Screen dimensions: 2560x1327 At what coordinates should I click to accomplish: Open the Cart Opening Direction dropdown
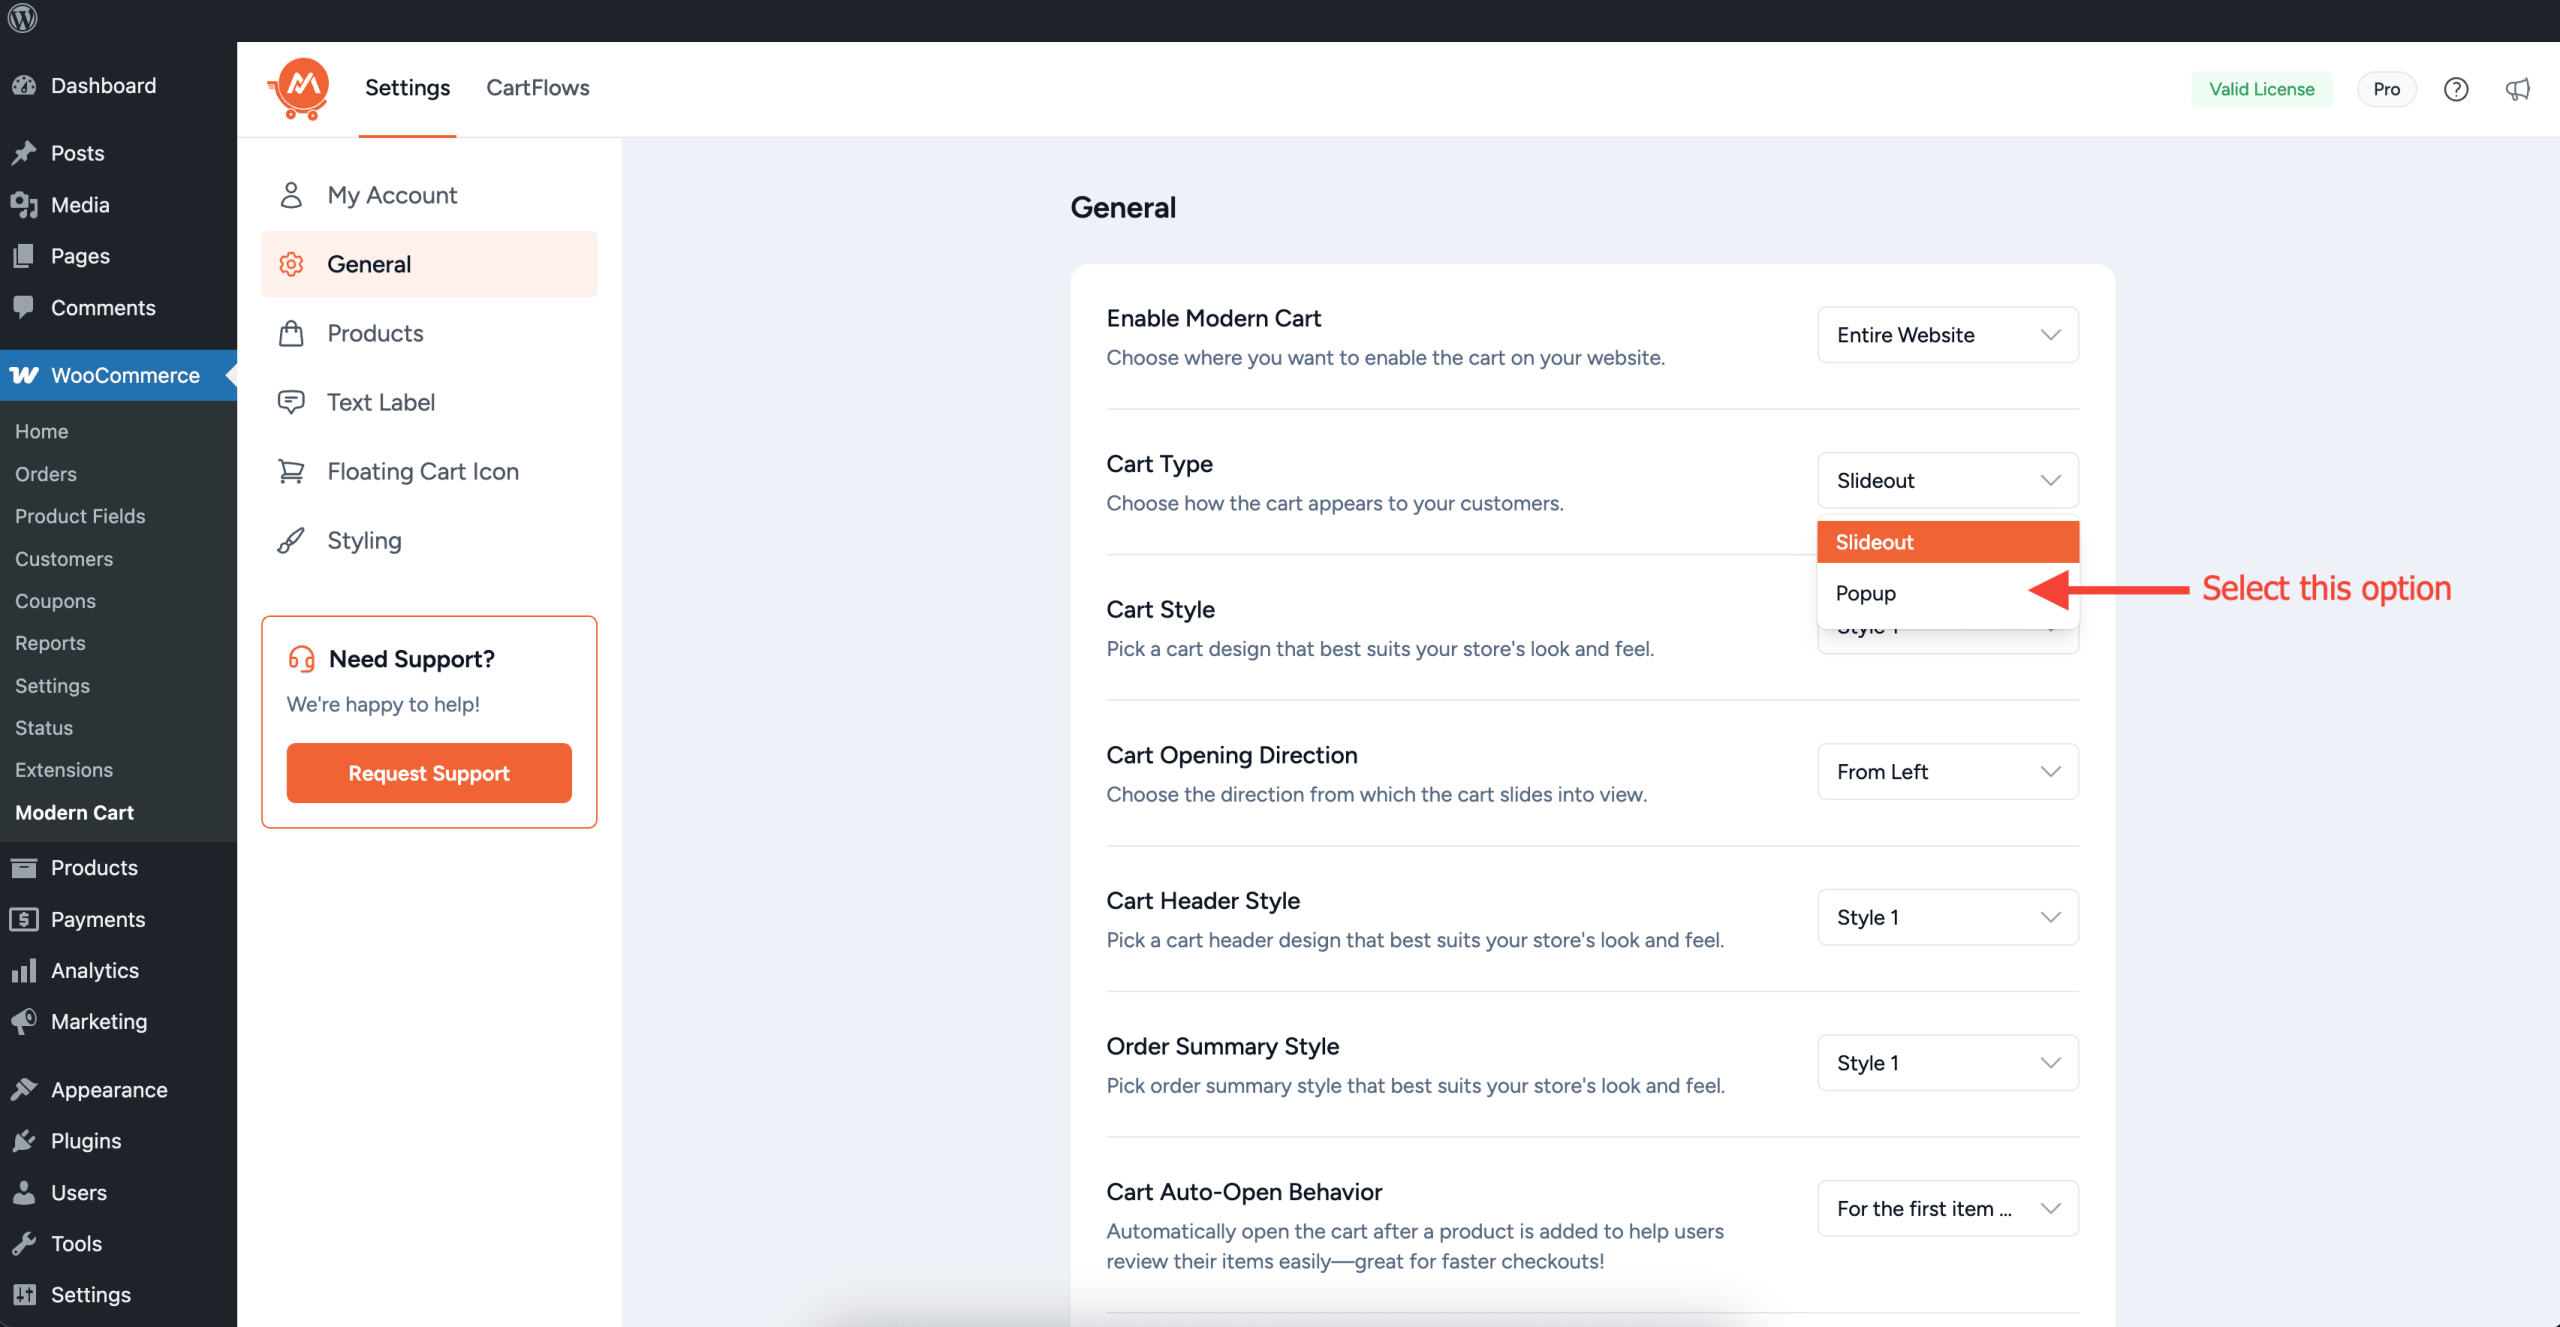pos(1947,771)
